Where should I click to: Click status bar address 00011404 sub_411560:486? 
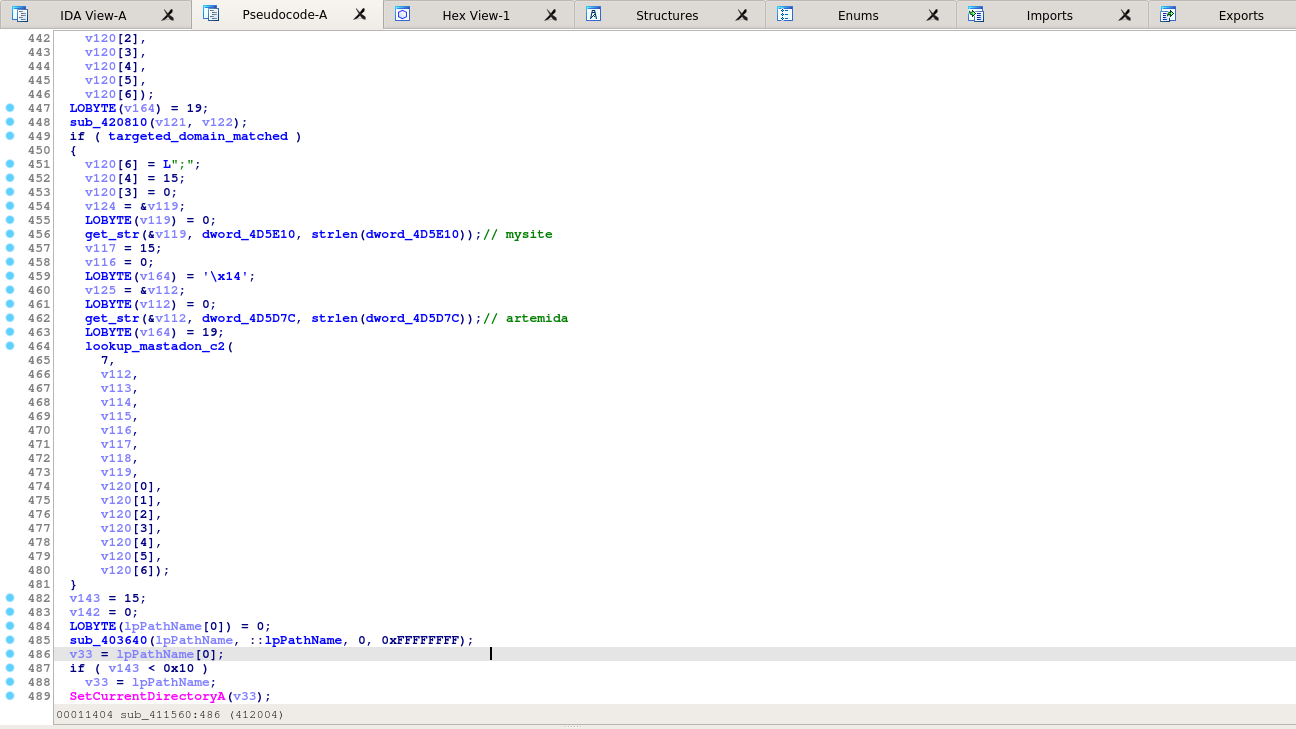(x=171, y=715)
